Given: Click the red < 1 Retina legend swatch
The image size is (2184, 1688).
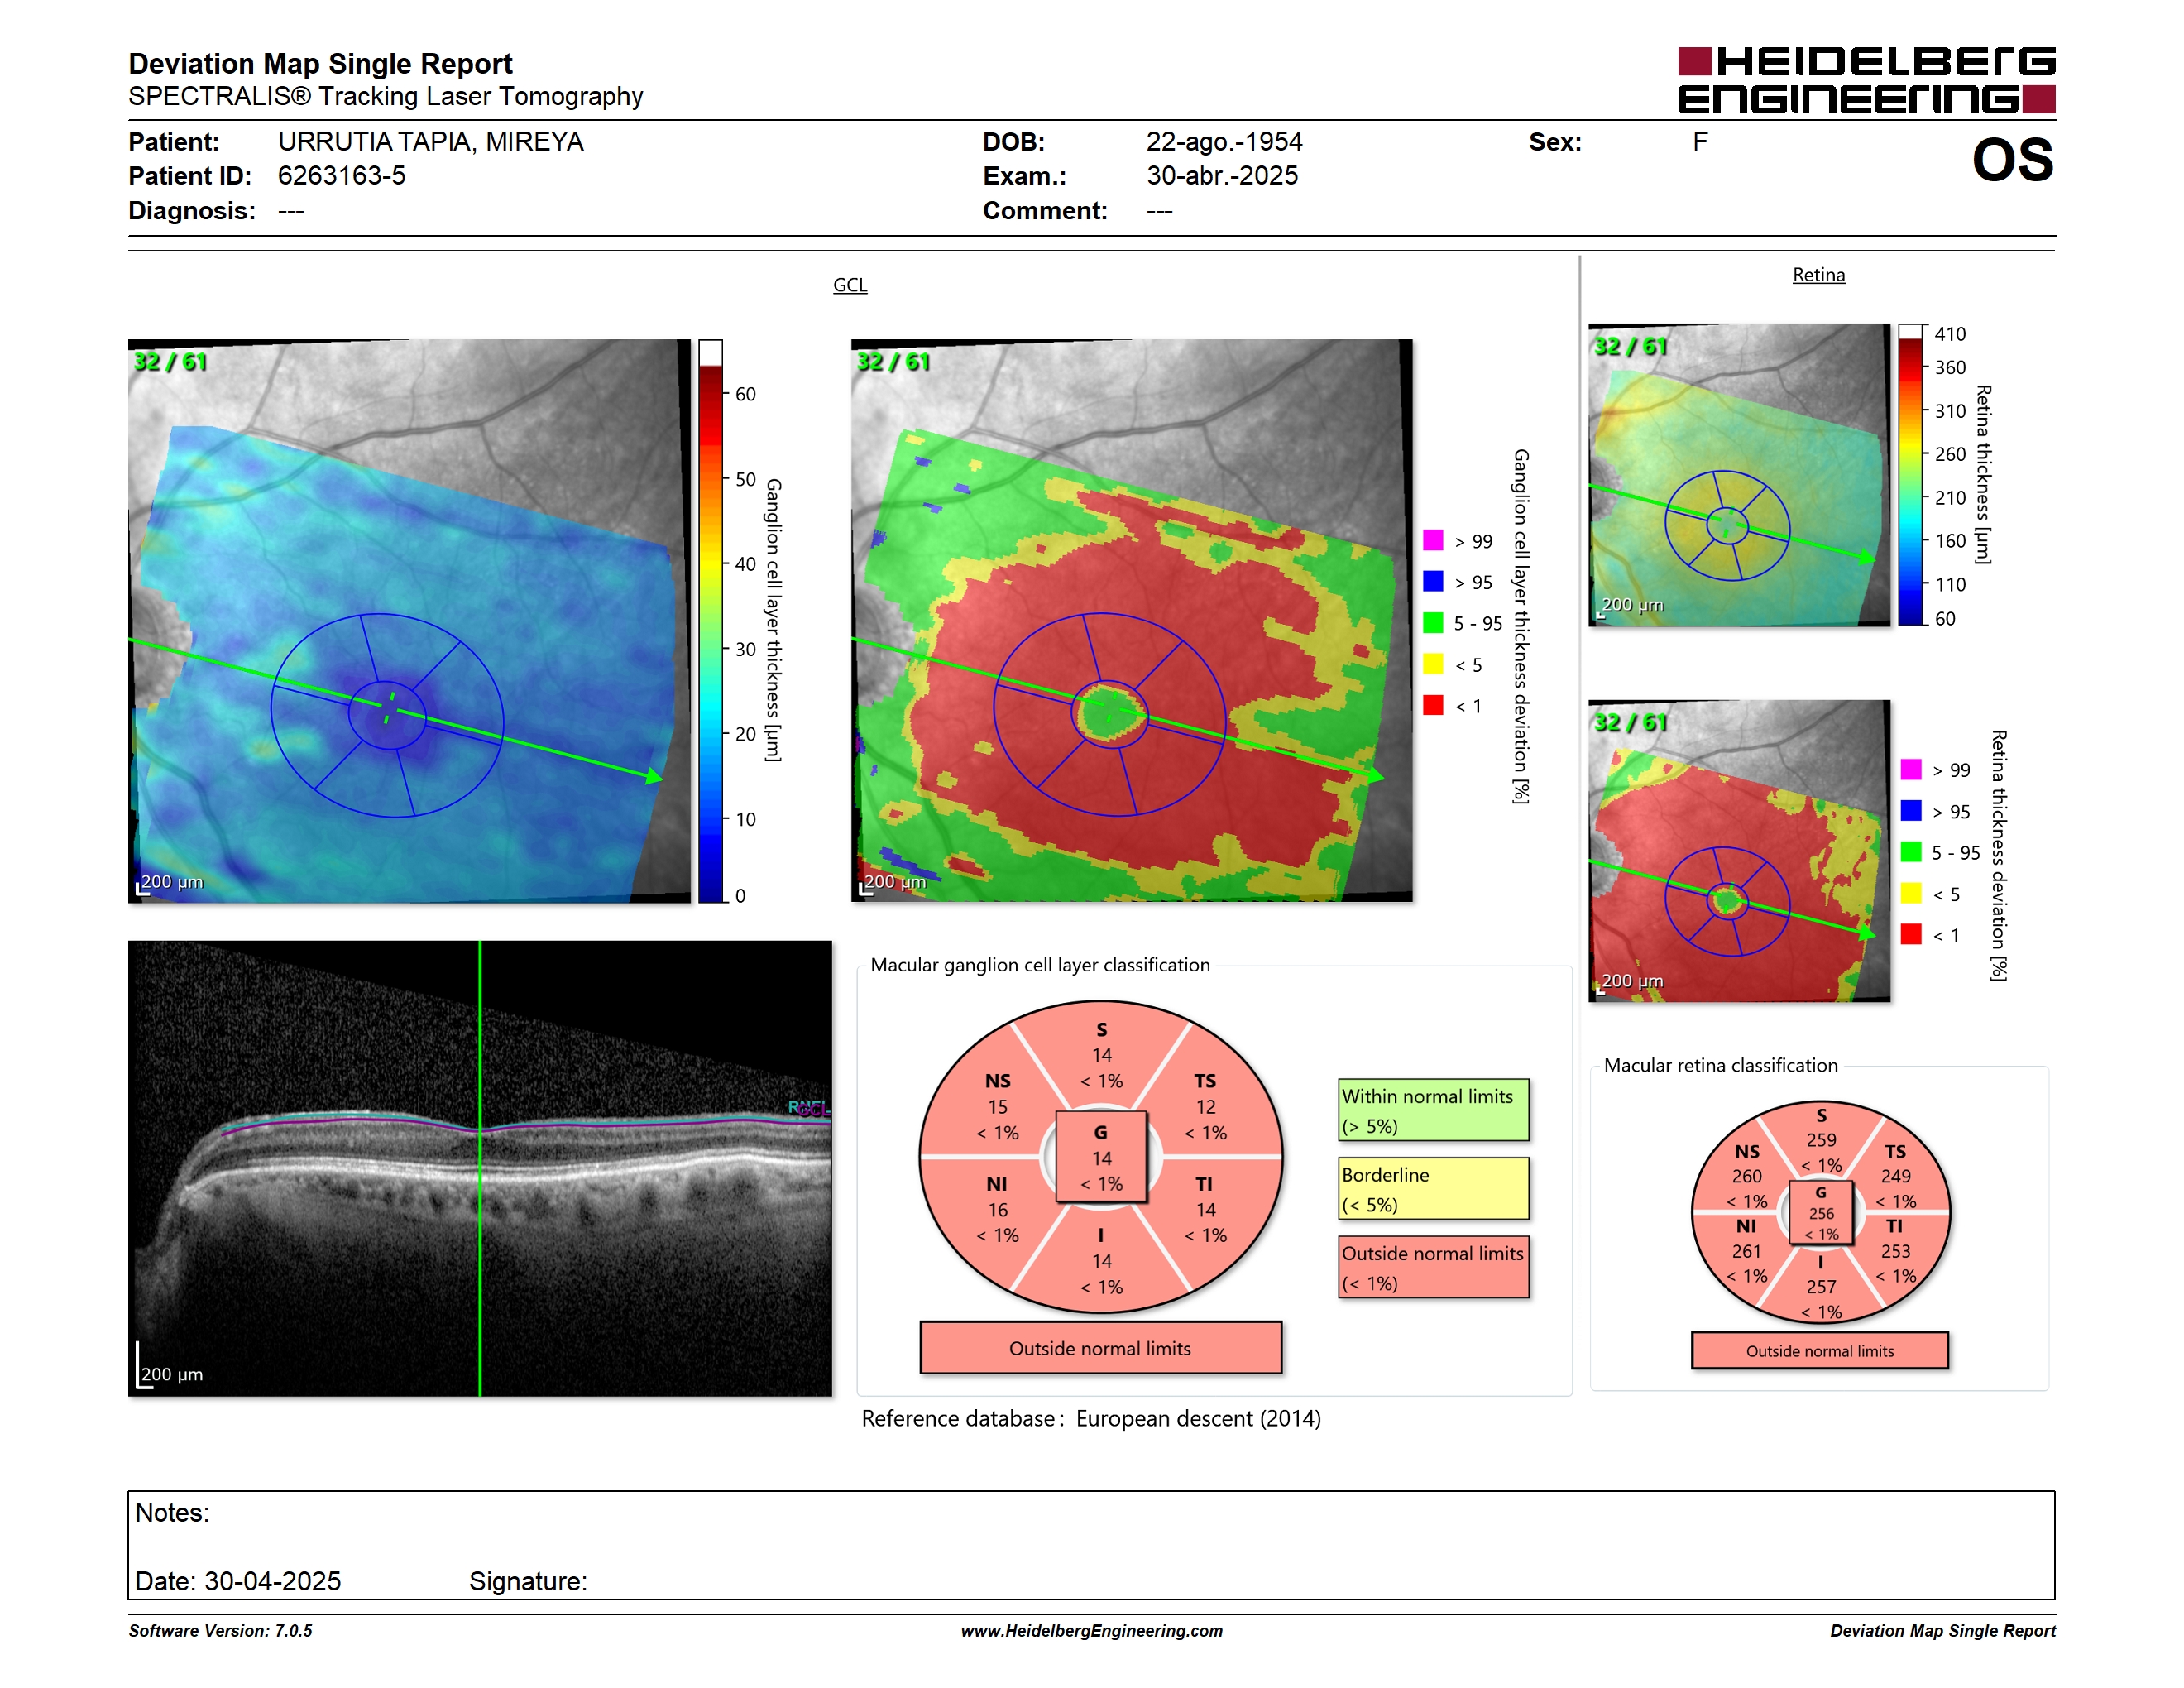Looking at the screenshot, I should [1911, 934].
